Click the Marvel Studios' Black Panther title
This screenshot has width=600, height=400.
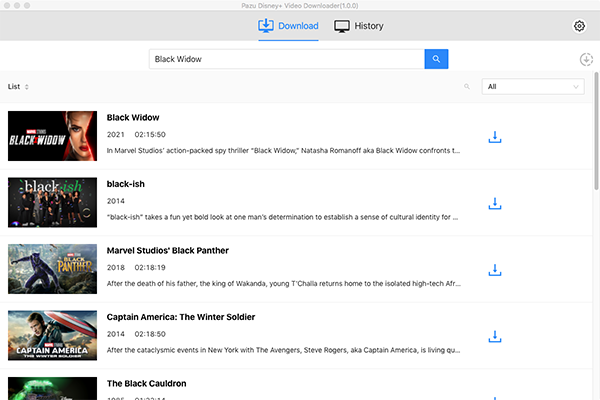click(x=168, y=251)
